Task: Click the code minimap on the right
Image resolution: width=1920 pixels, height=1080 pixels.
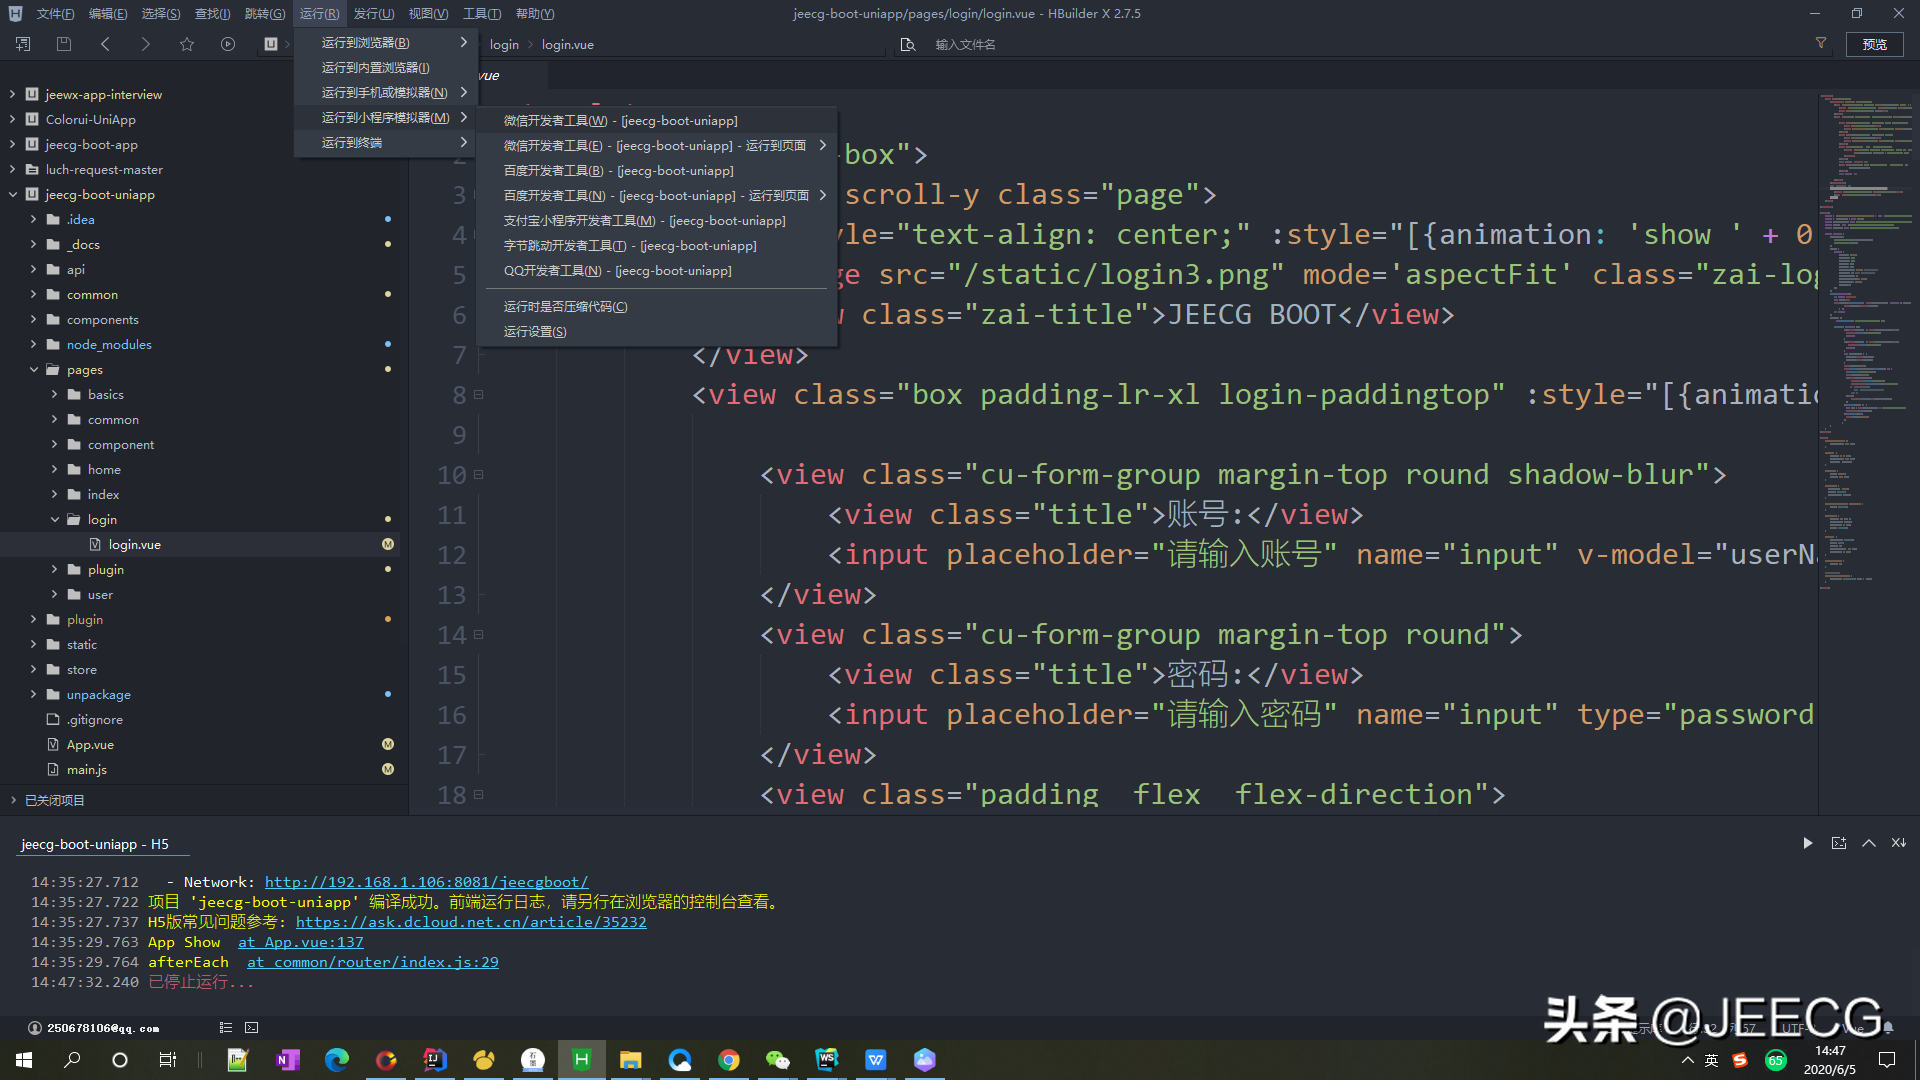Action: (x=1866, y=340)
